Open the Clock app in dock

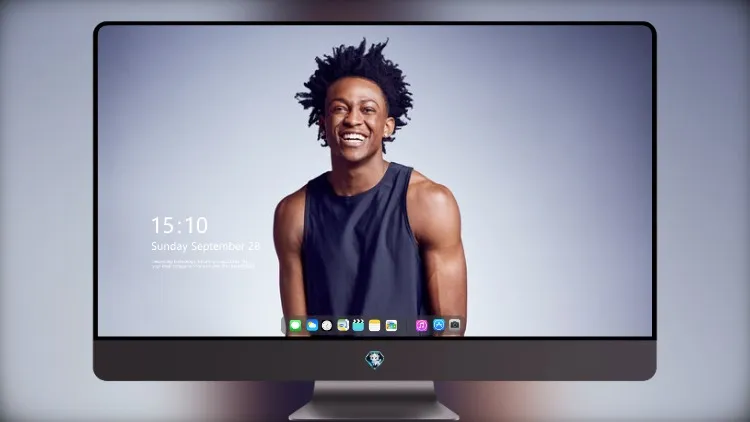[x=327, y=325]
